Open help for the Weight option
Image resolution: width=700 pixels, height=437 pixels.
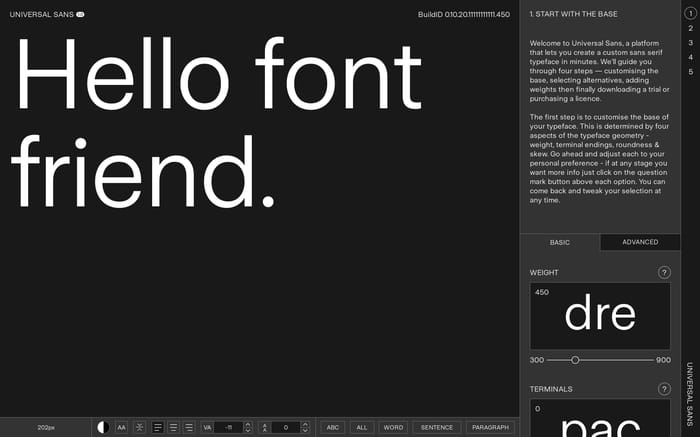click(x=664, y=272)
